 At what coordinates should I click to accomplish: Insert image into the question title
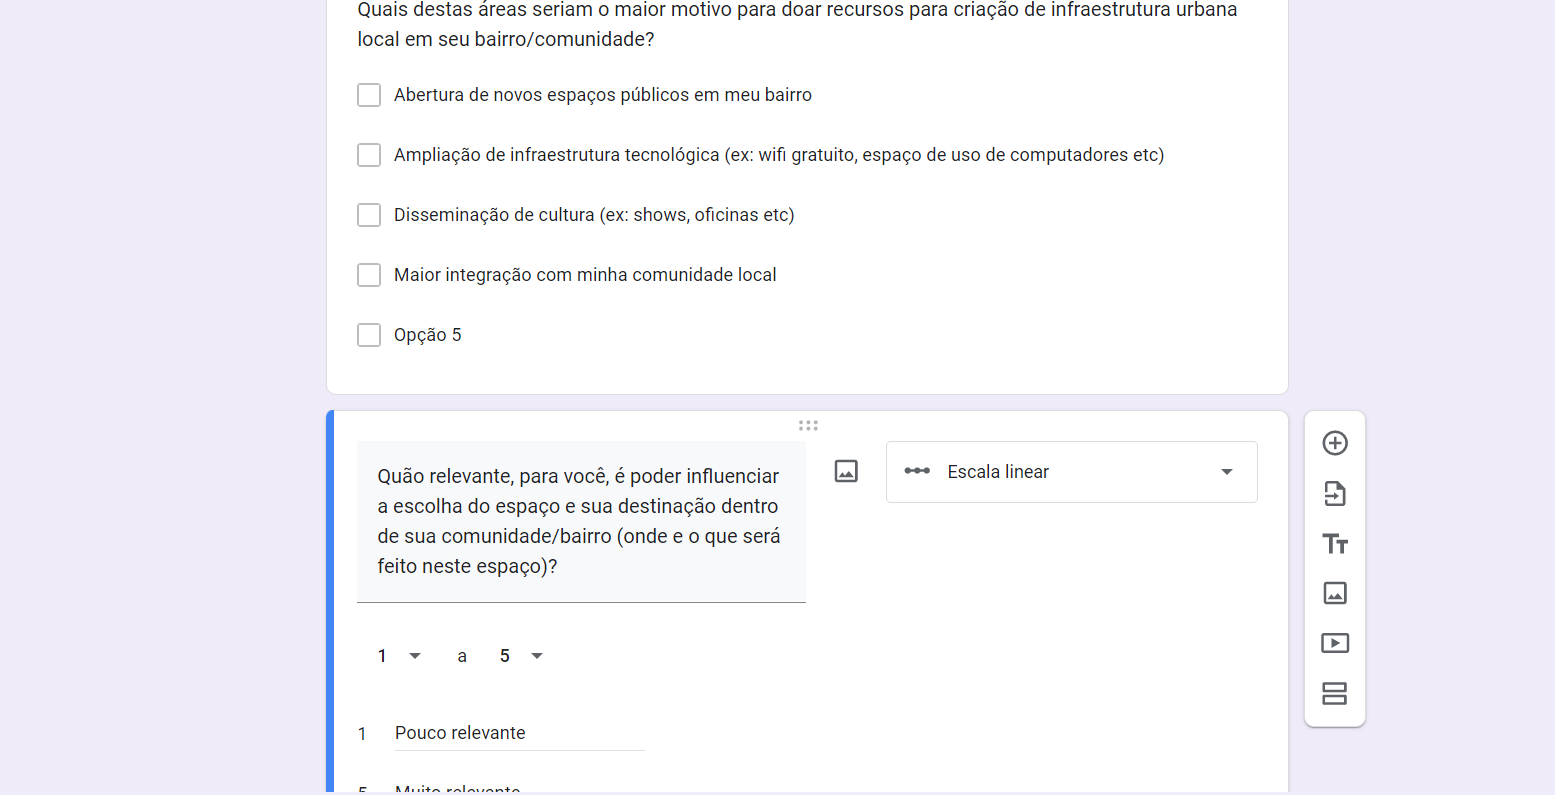[x=846, y=471]
